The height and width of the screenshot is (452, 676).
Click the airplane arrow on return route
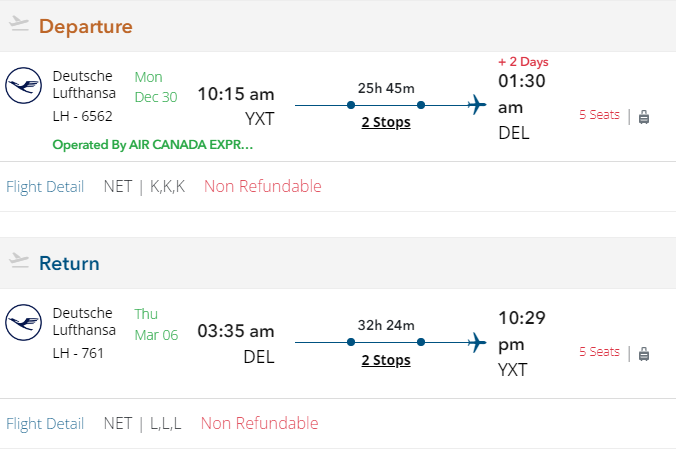pos(476,342)
